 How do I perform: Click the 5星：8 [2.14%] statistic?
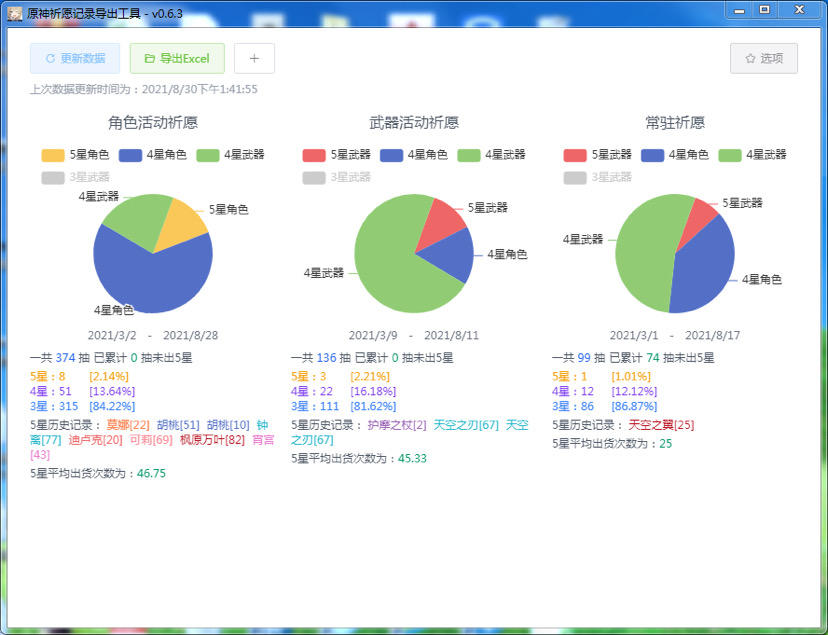coord(79,376)
